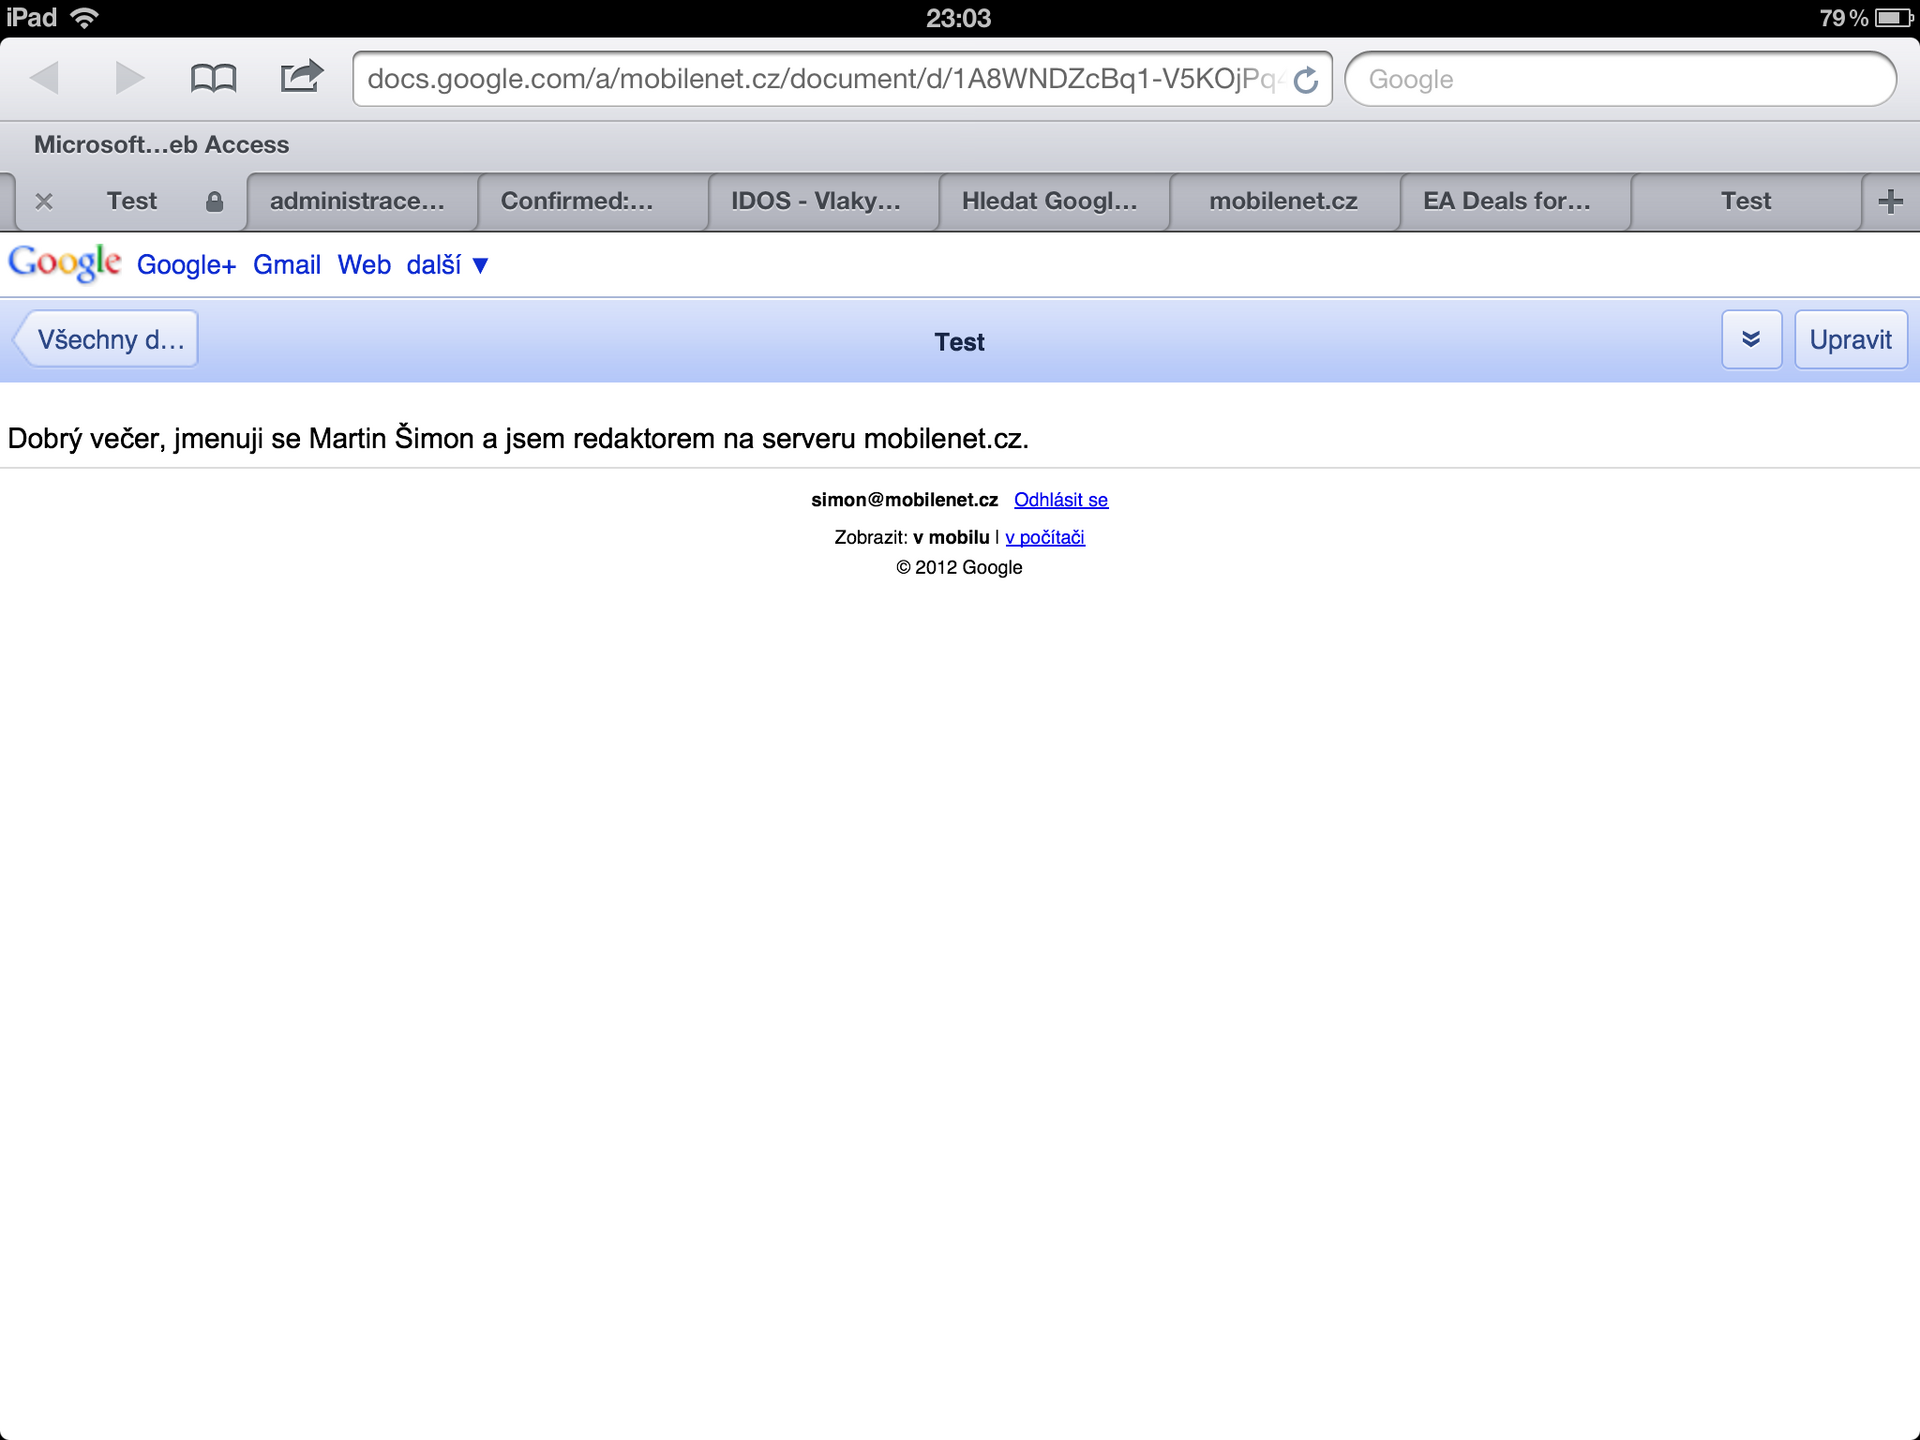
Task: Return to Microsoft Web Access page
Action: coord(160,144)
